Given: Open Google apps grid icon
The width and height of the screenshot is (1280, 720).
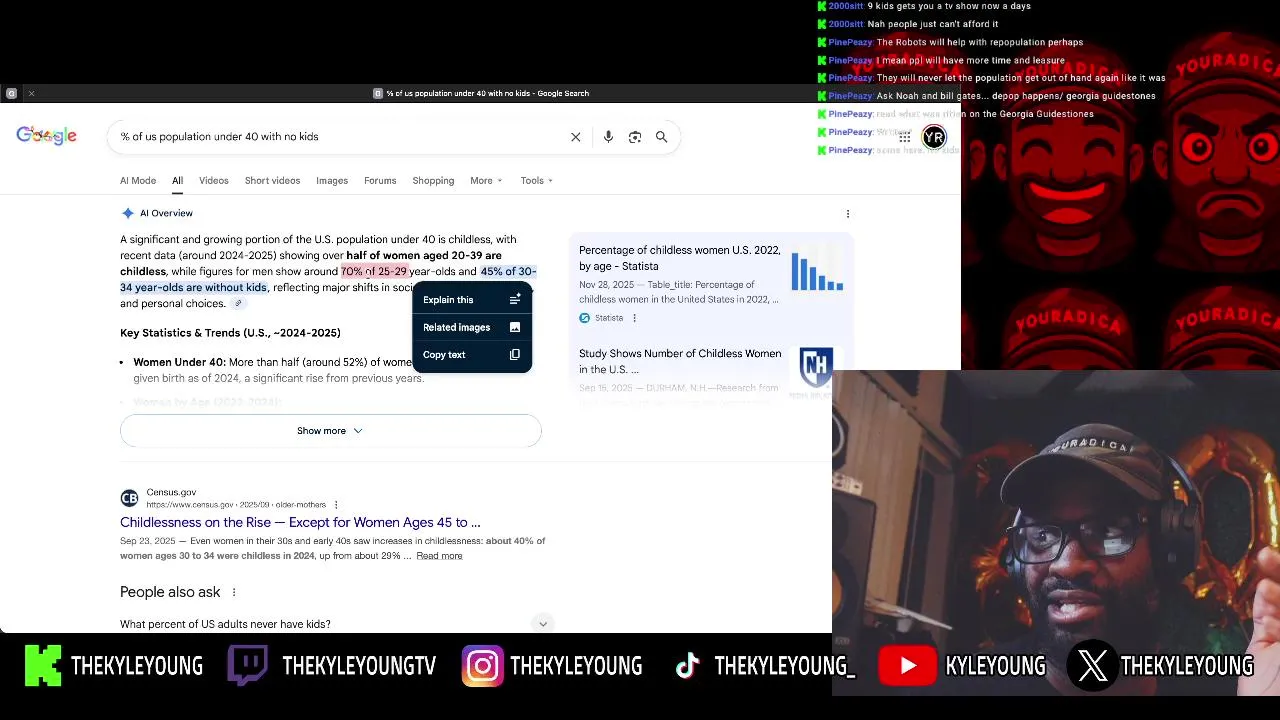Looking at the screenshot, I should [905, 138].
